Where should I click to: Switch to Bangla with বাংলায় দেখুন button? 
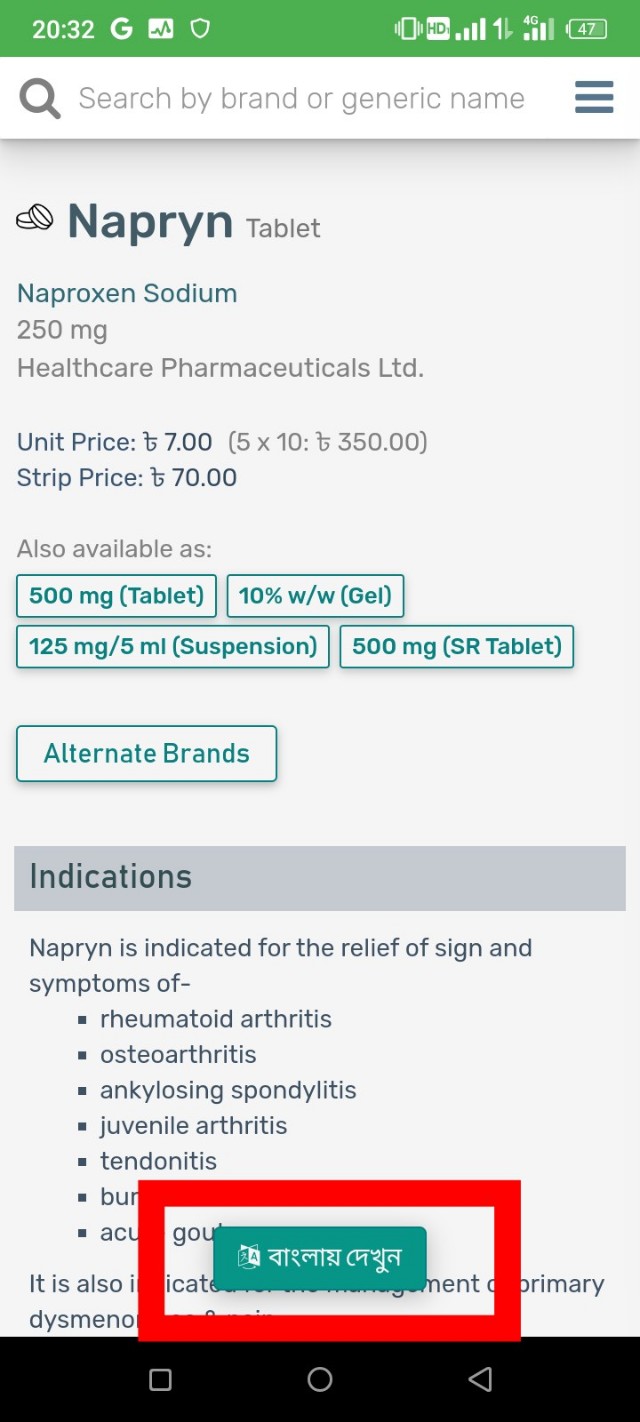320,1257
